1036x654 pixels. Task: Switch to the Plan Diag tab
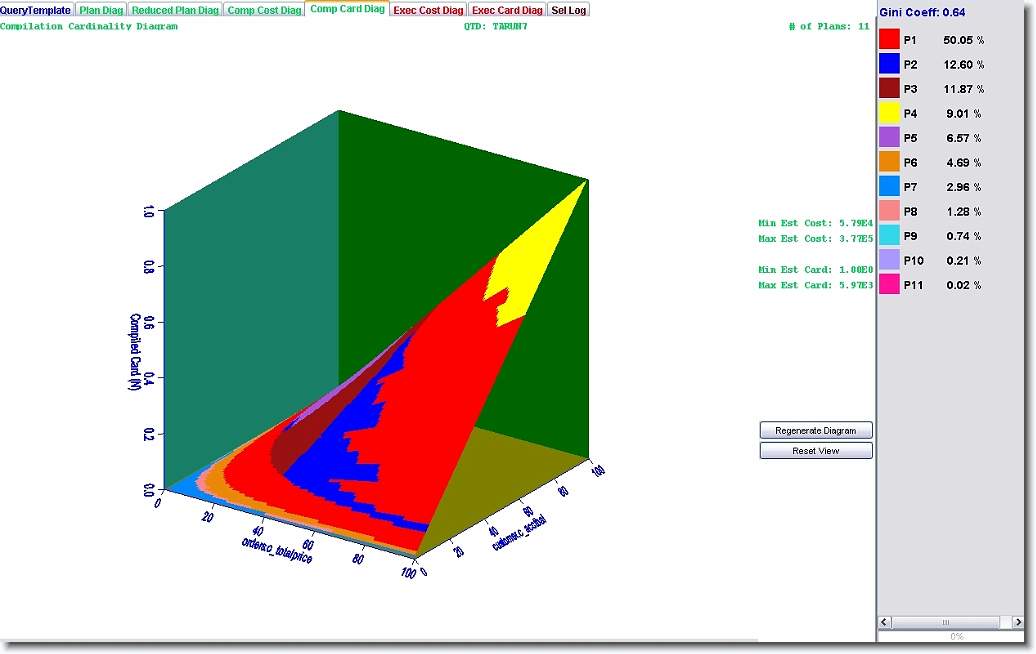(101, 10)
